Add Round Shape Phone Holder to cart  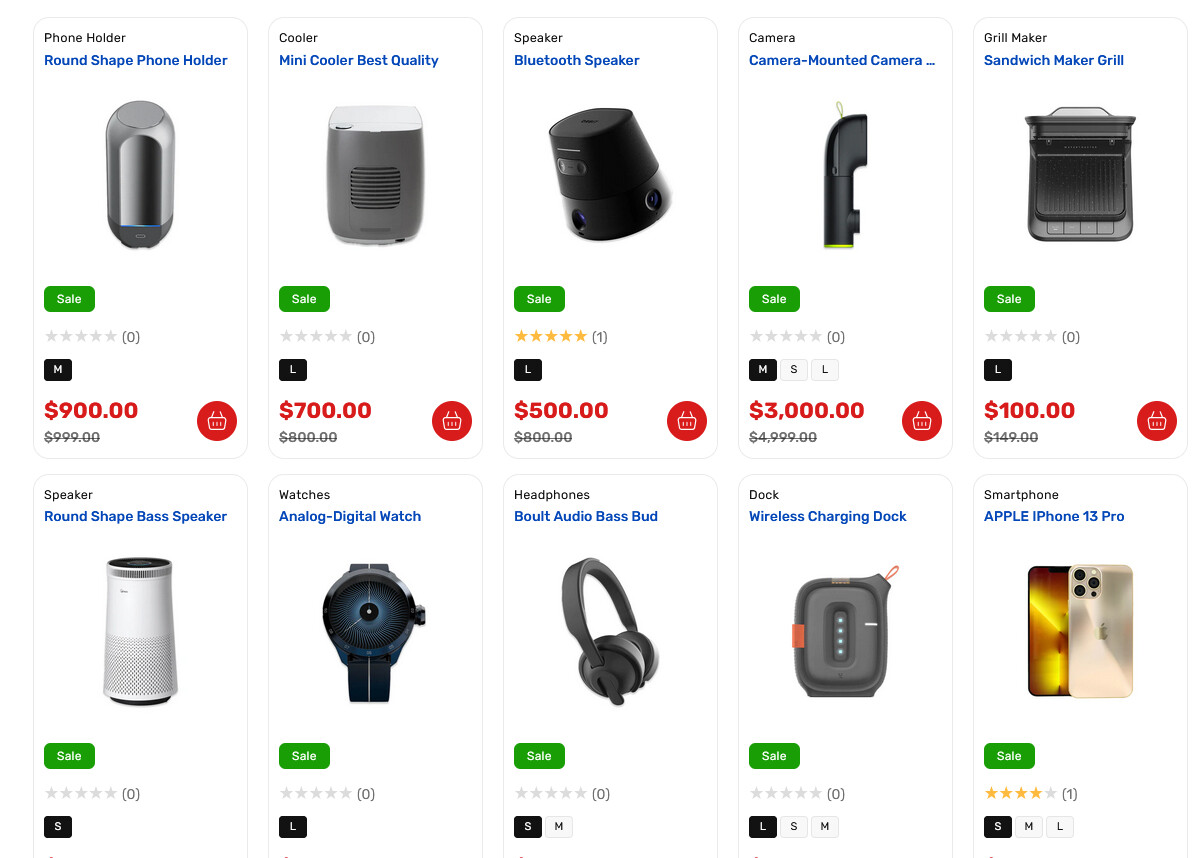217,421
